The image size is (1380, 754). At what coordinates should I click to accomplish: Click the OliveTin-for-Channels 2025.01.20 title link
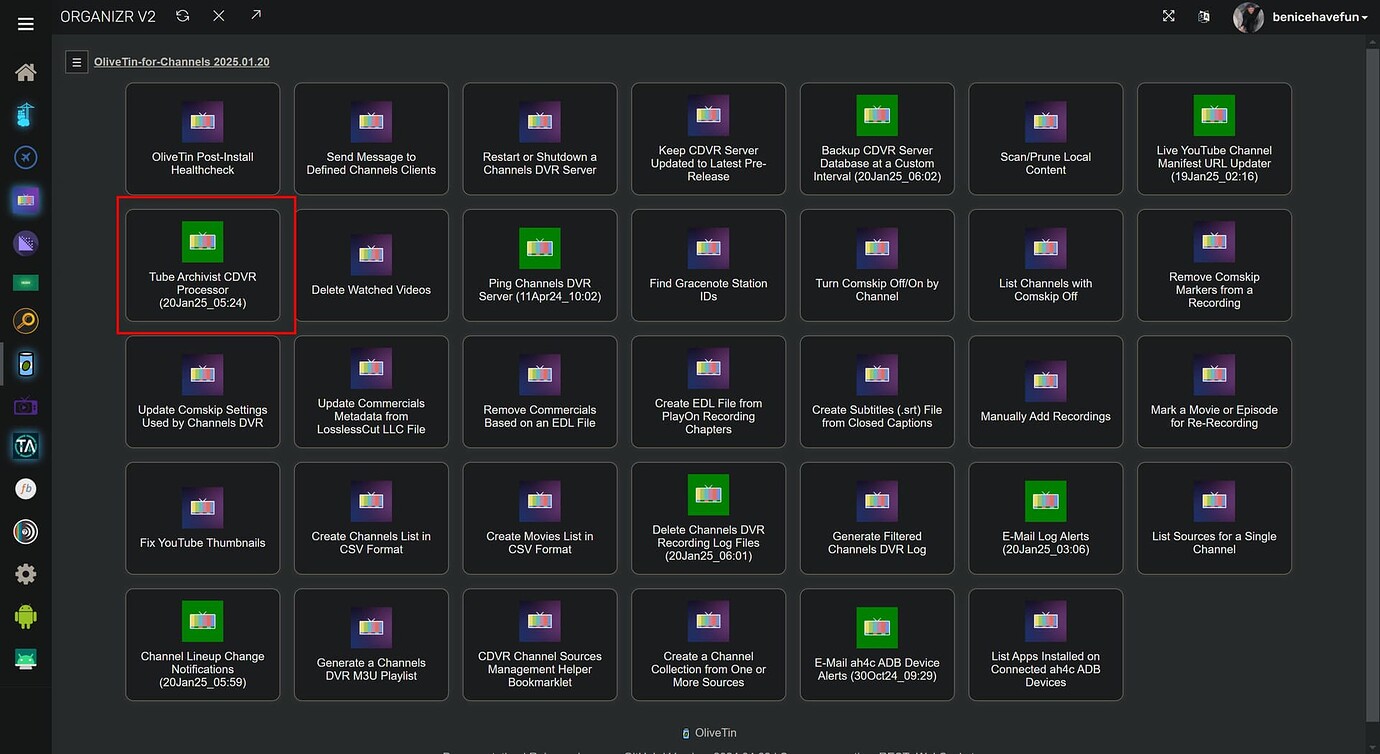tap(181, 62)
